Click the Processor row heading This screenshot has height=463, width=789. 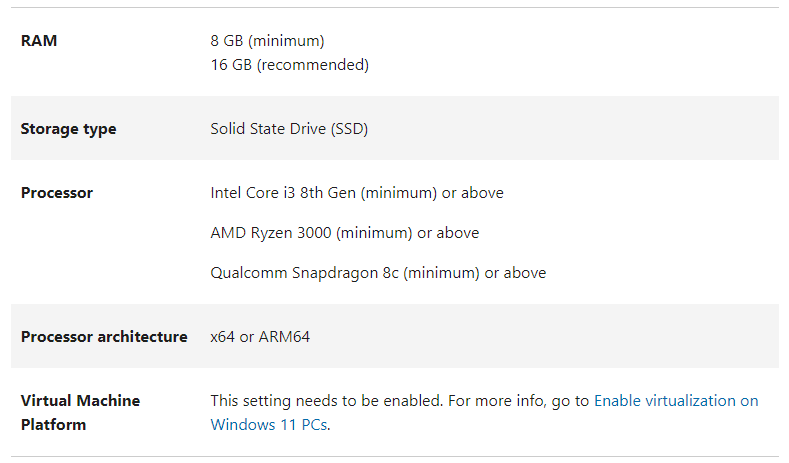[x=57, y=193]
